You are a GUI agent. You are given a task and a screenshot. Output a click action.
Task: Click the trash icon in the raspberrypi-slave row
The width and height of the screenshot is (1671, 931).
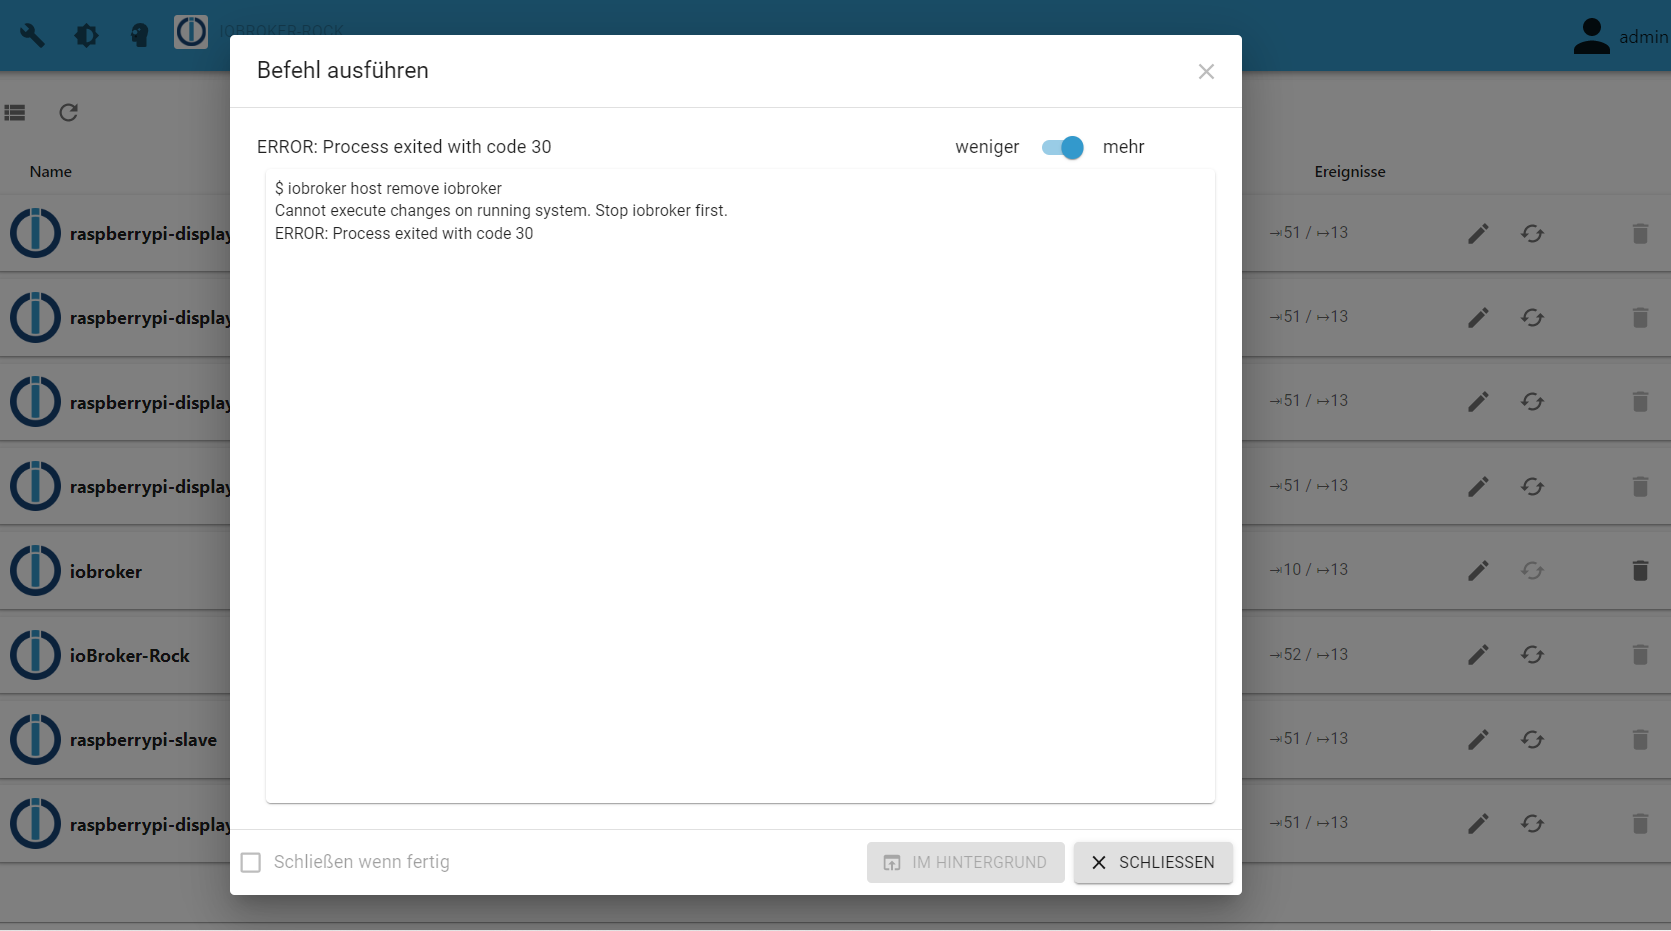(1640, 739)
